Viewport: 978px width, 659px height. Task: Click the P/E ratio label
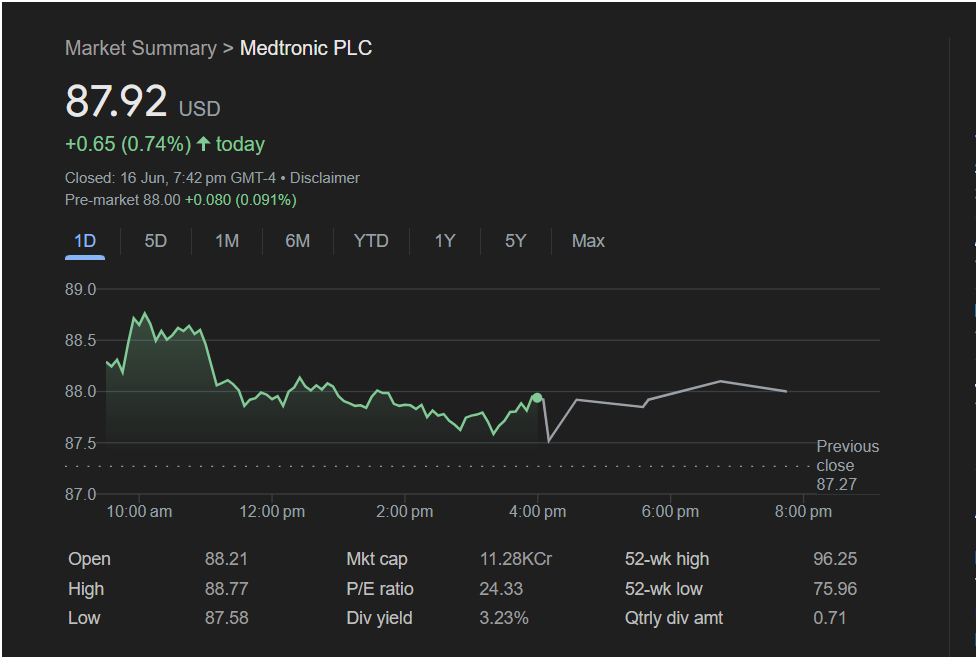(x=380, y=589)
